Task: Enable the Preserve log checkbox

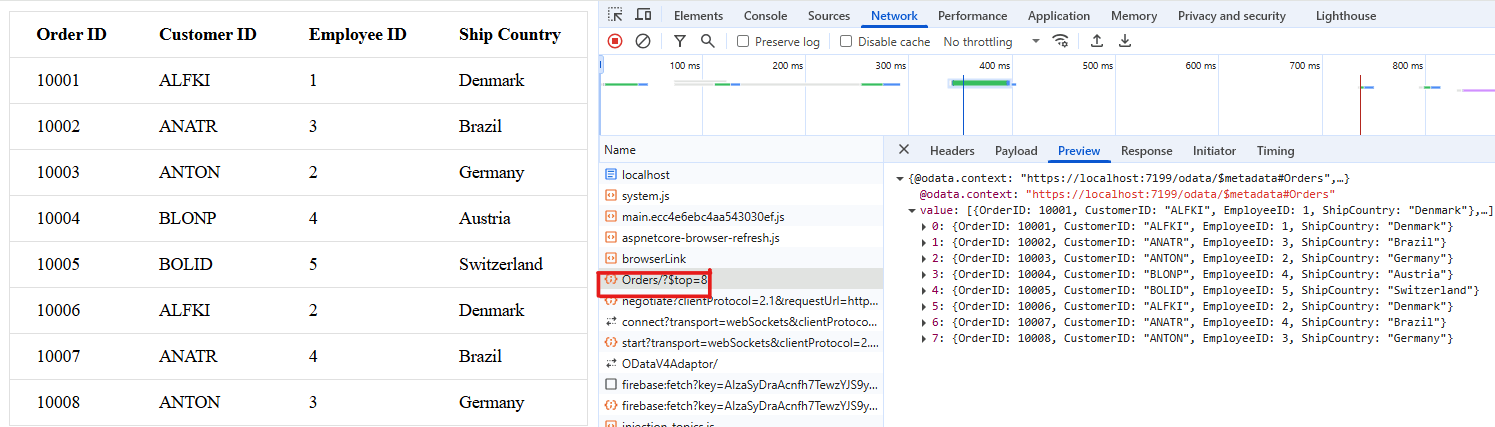Action: [x=743, y=42]
